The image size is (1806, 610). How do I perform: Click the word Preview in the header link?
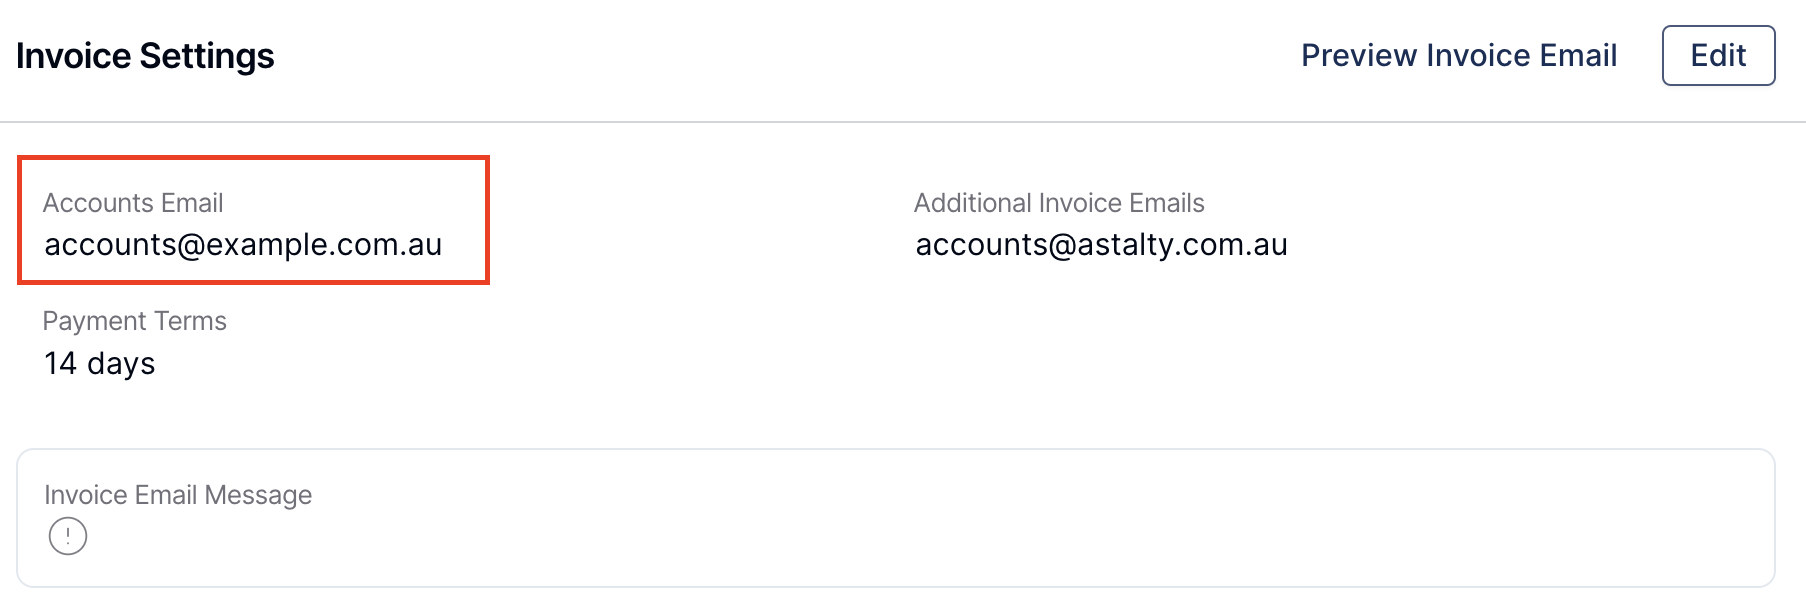[x=1359, y=55]
